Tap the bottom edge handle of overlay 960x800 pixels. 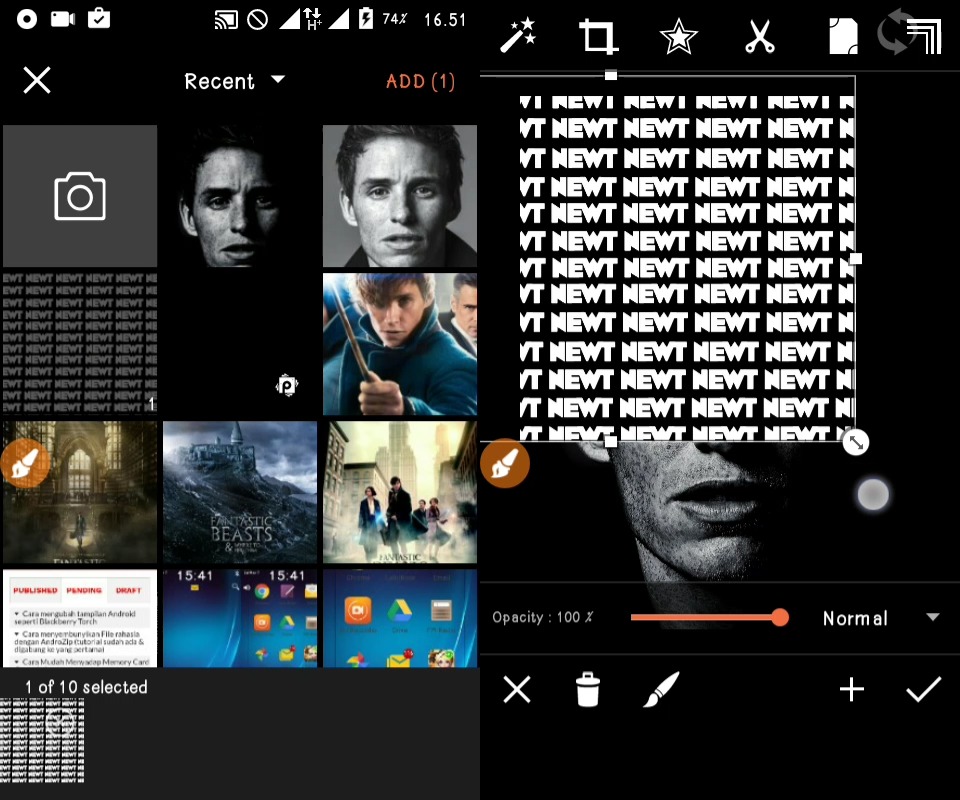click(x=610, y=442)
